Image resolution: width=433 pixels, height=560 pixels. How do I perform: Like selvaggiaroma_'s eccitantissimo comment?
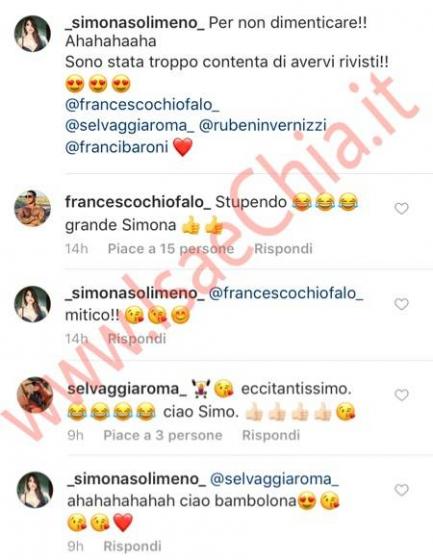click(x=401, y=395)
